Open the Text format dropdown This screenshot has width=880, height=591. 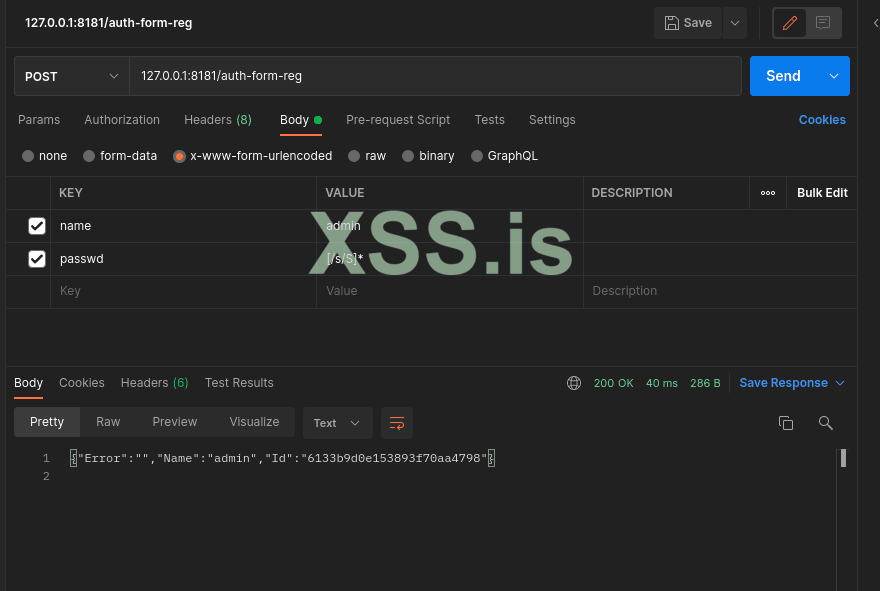[x=337, y=423]
